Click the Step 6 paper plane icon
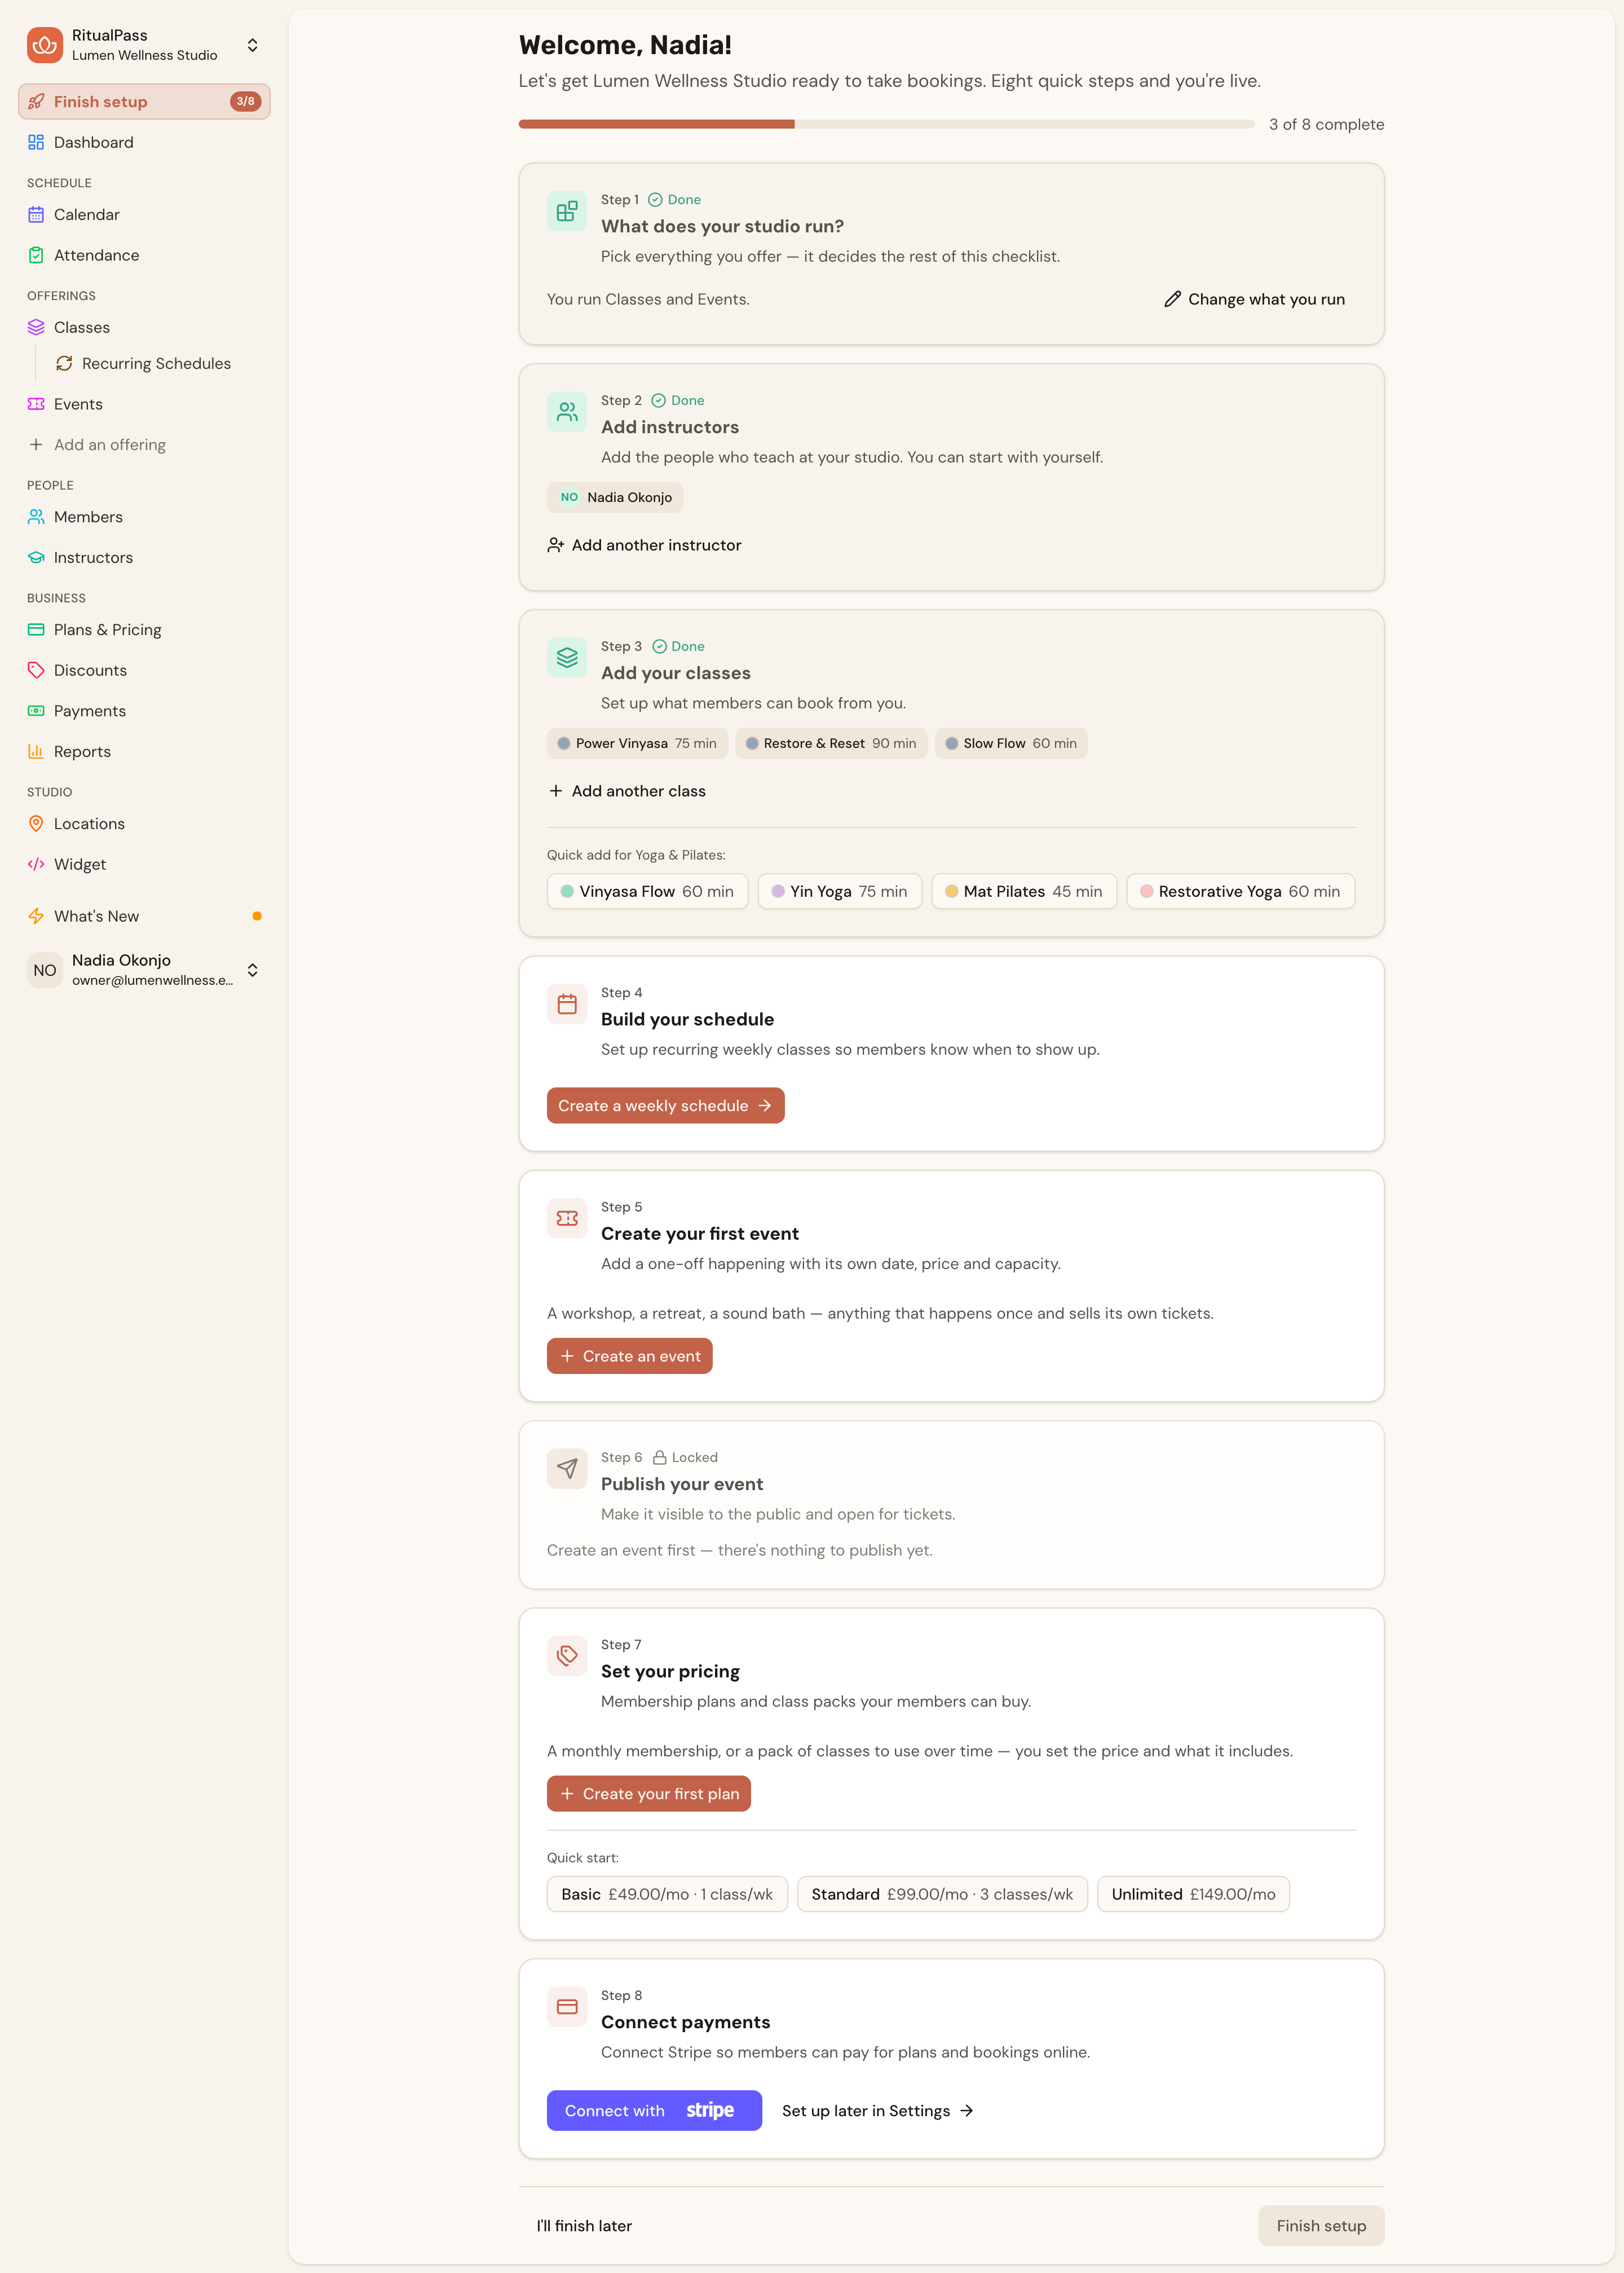This screenshot has width=1624, height=2273. click(567, 1469)
